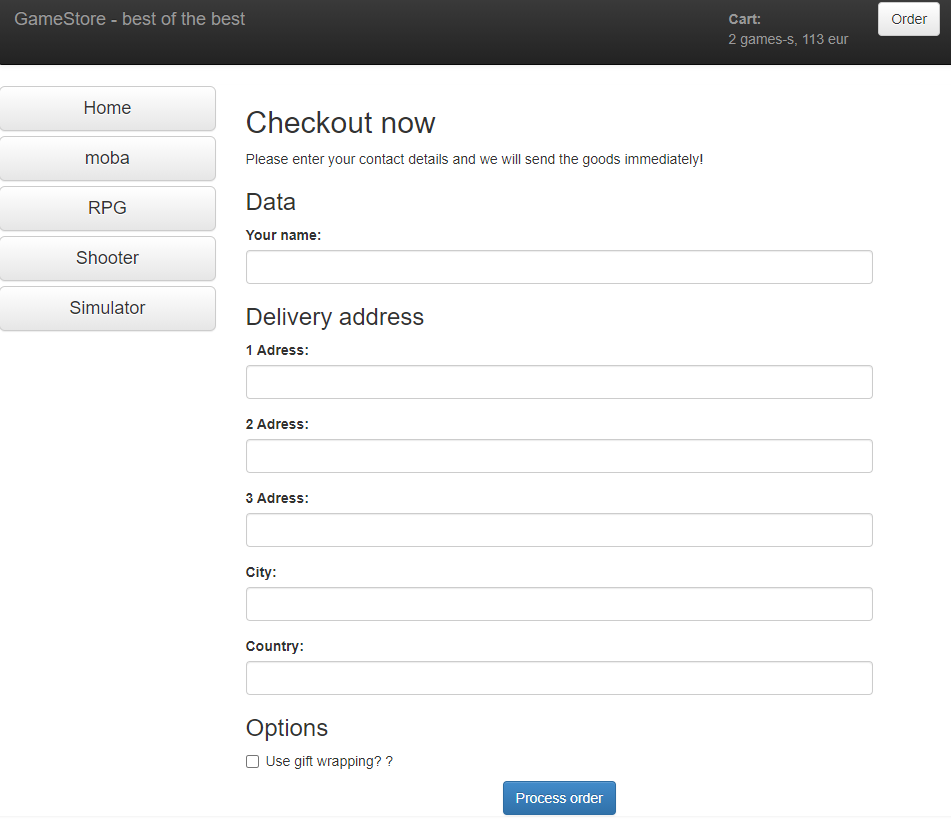Click the 'Options' heading

(287, 728)
